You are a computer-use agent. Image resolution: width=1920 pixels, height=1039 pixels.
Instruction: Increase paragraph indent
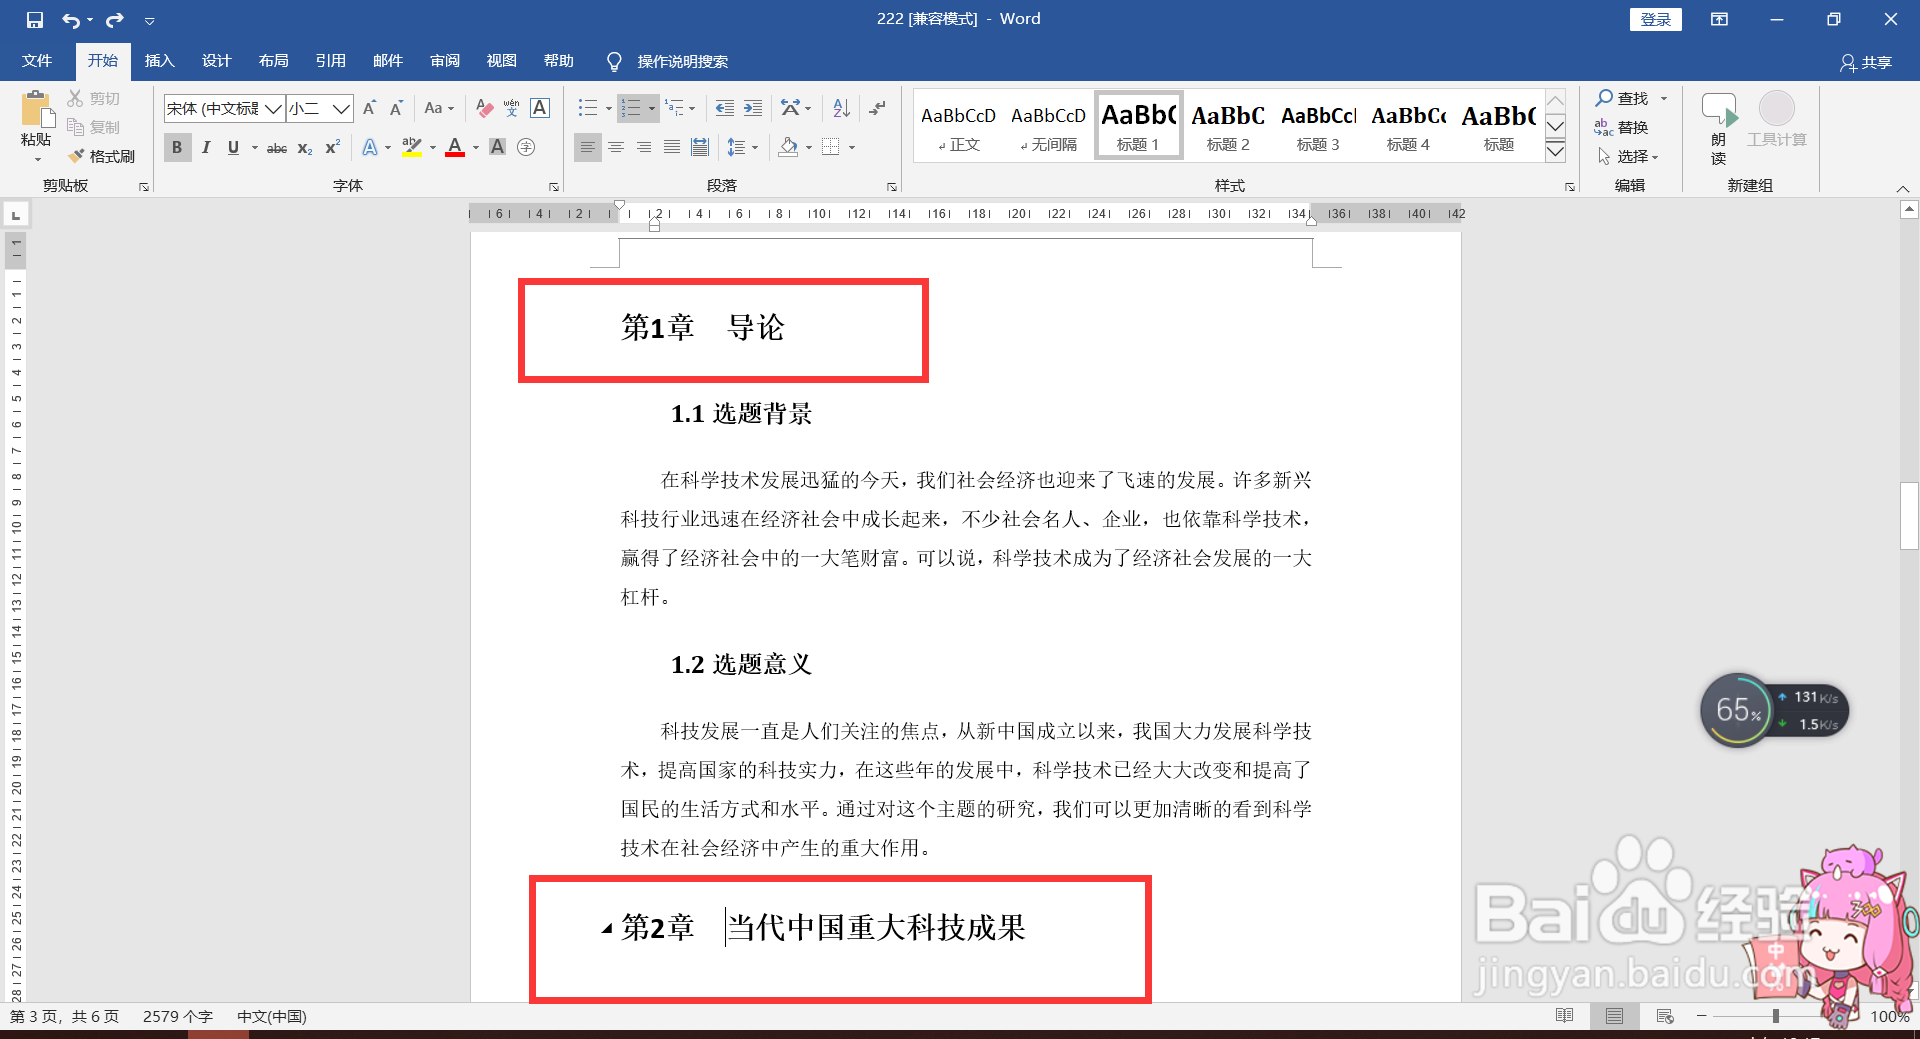[753, 108]
